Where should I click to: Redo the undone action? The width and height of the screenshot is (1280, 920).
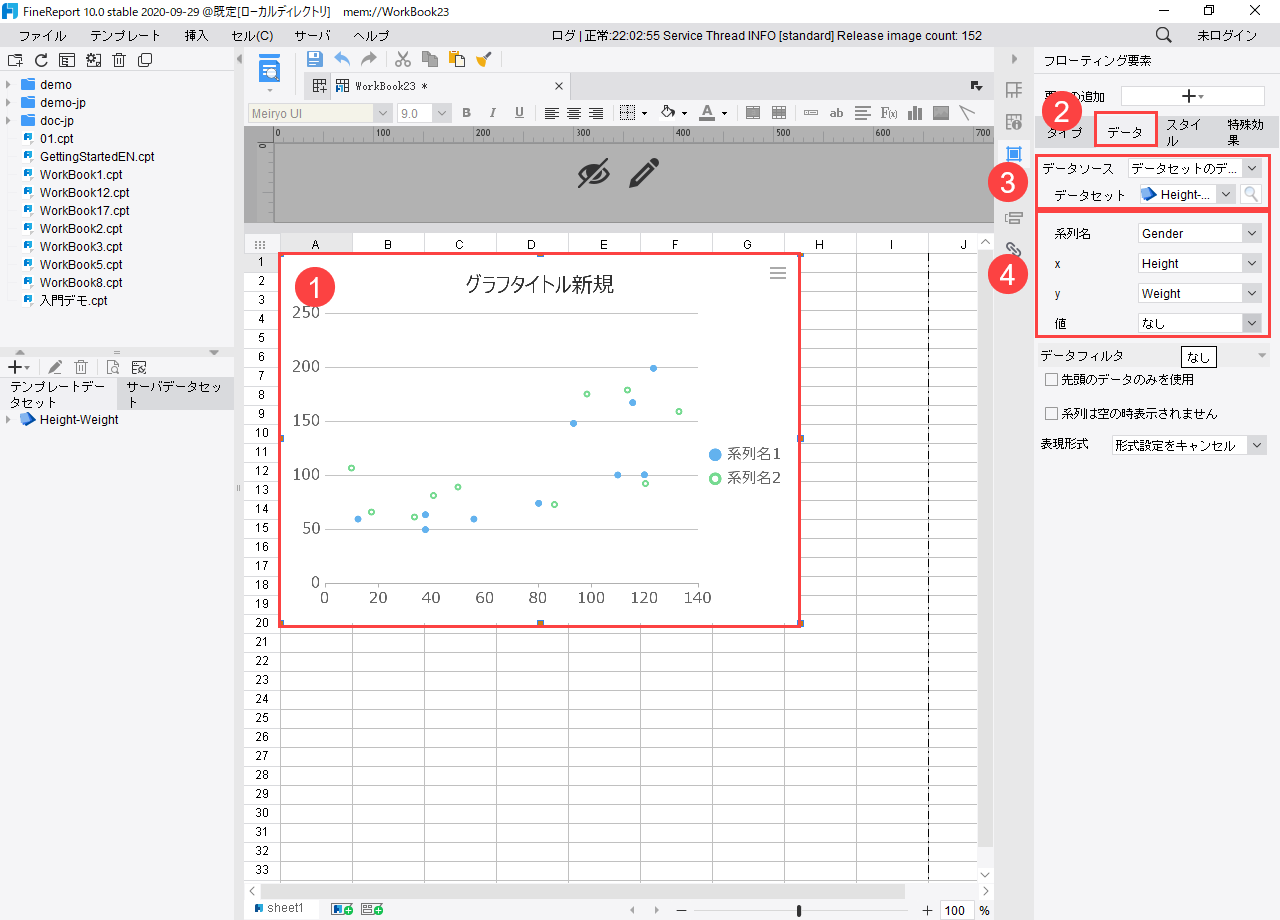click(x=369, y=59)
